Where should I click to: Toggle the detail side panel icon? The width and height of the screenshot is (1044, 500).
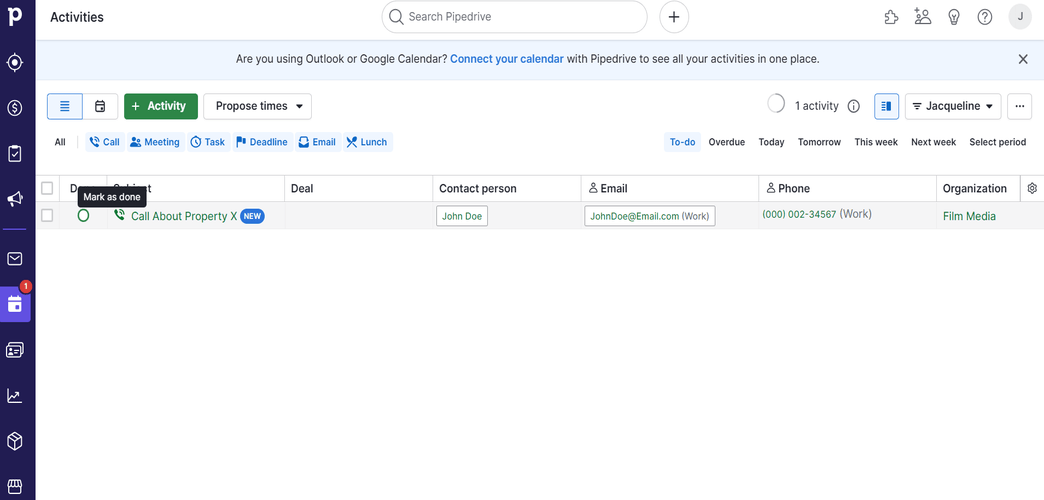click(x=886, y=107)
